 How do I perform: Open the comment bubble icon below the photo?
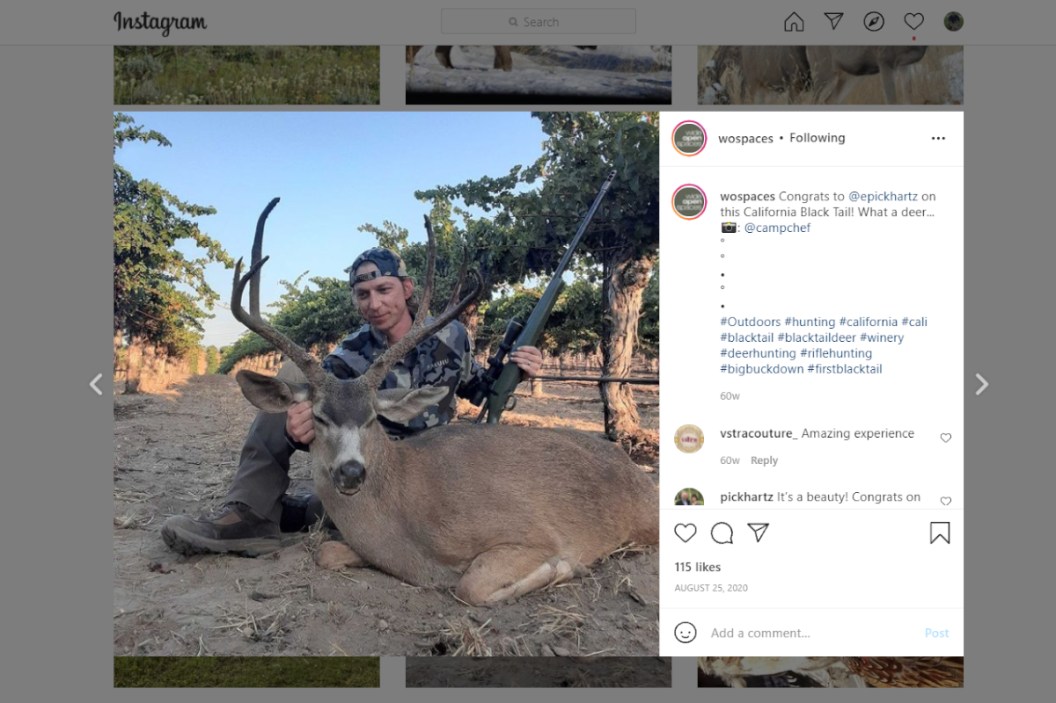click(722, 533)
